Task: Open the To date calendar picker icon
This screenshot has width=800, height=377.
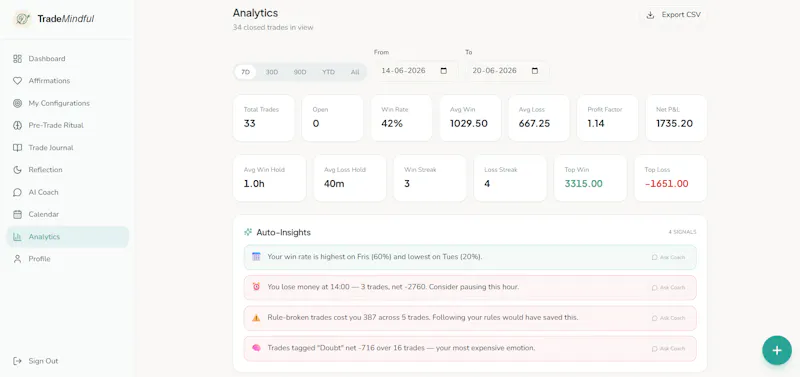Action: pyautogui.click(x=535, y=71)
